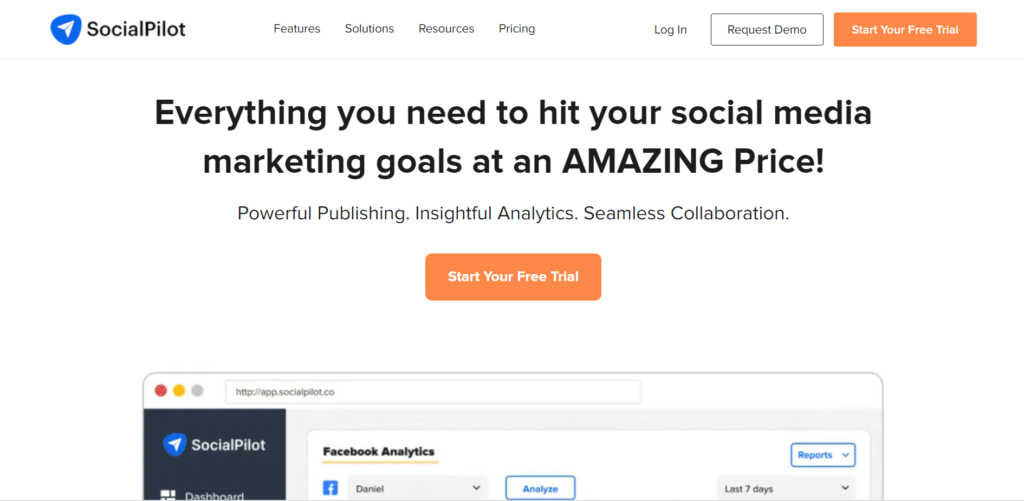Click the red dot in mock browser window
Image resolution: width=1024 pixels, height=501 pixels.
(x=161, y=391)
